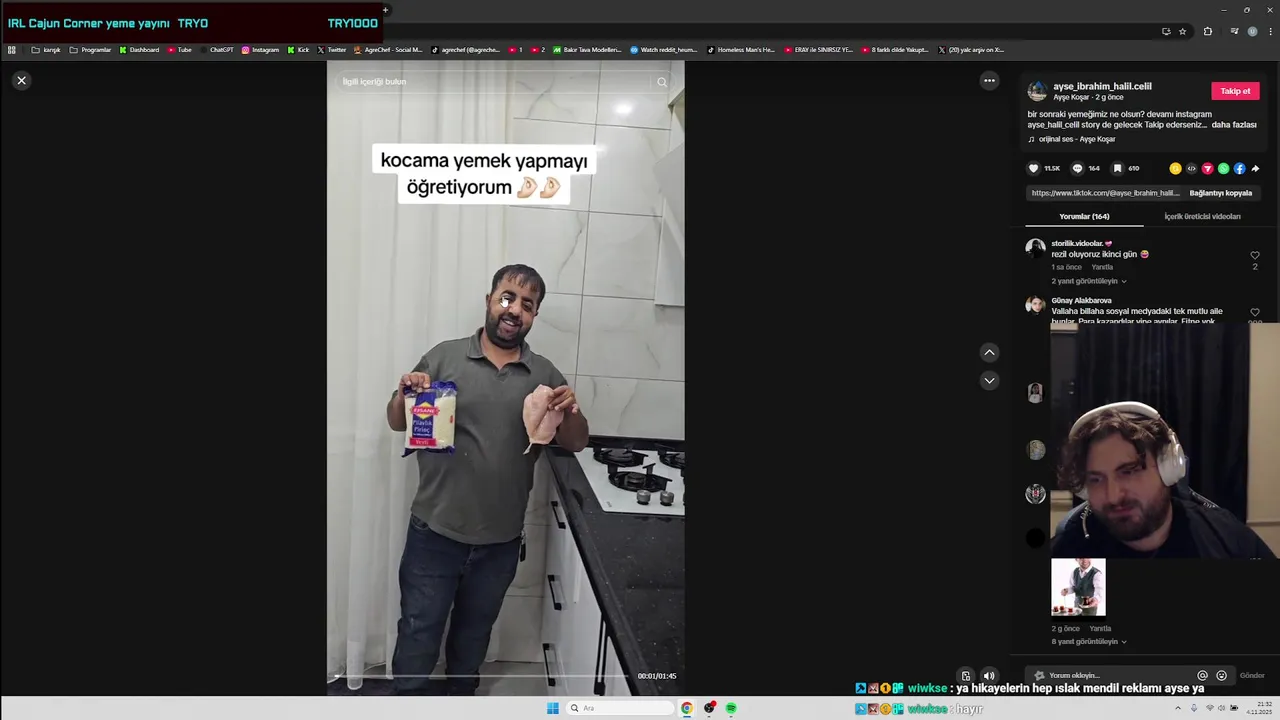1280x720 pixels.
Task: Open Spotify from the taskbar
Action: [731, 708]
